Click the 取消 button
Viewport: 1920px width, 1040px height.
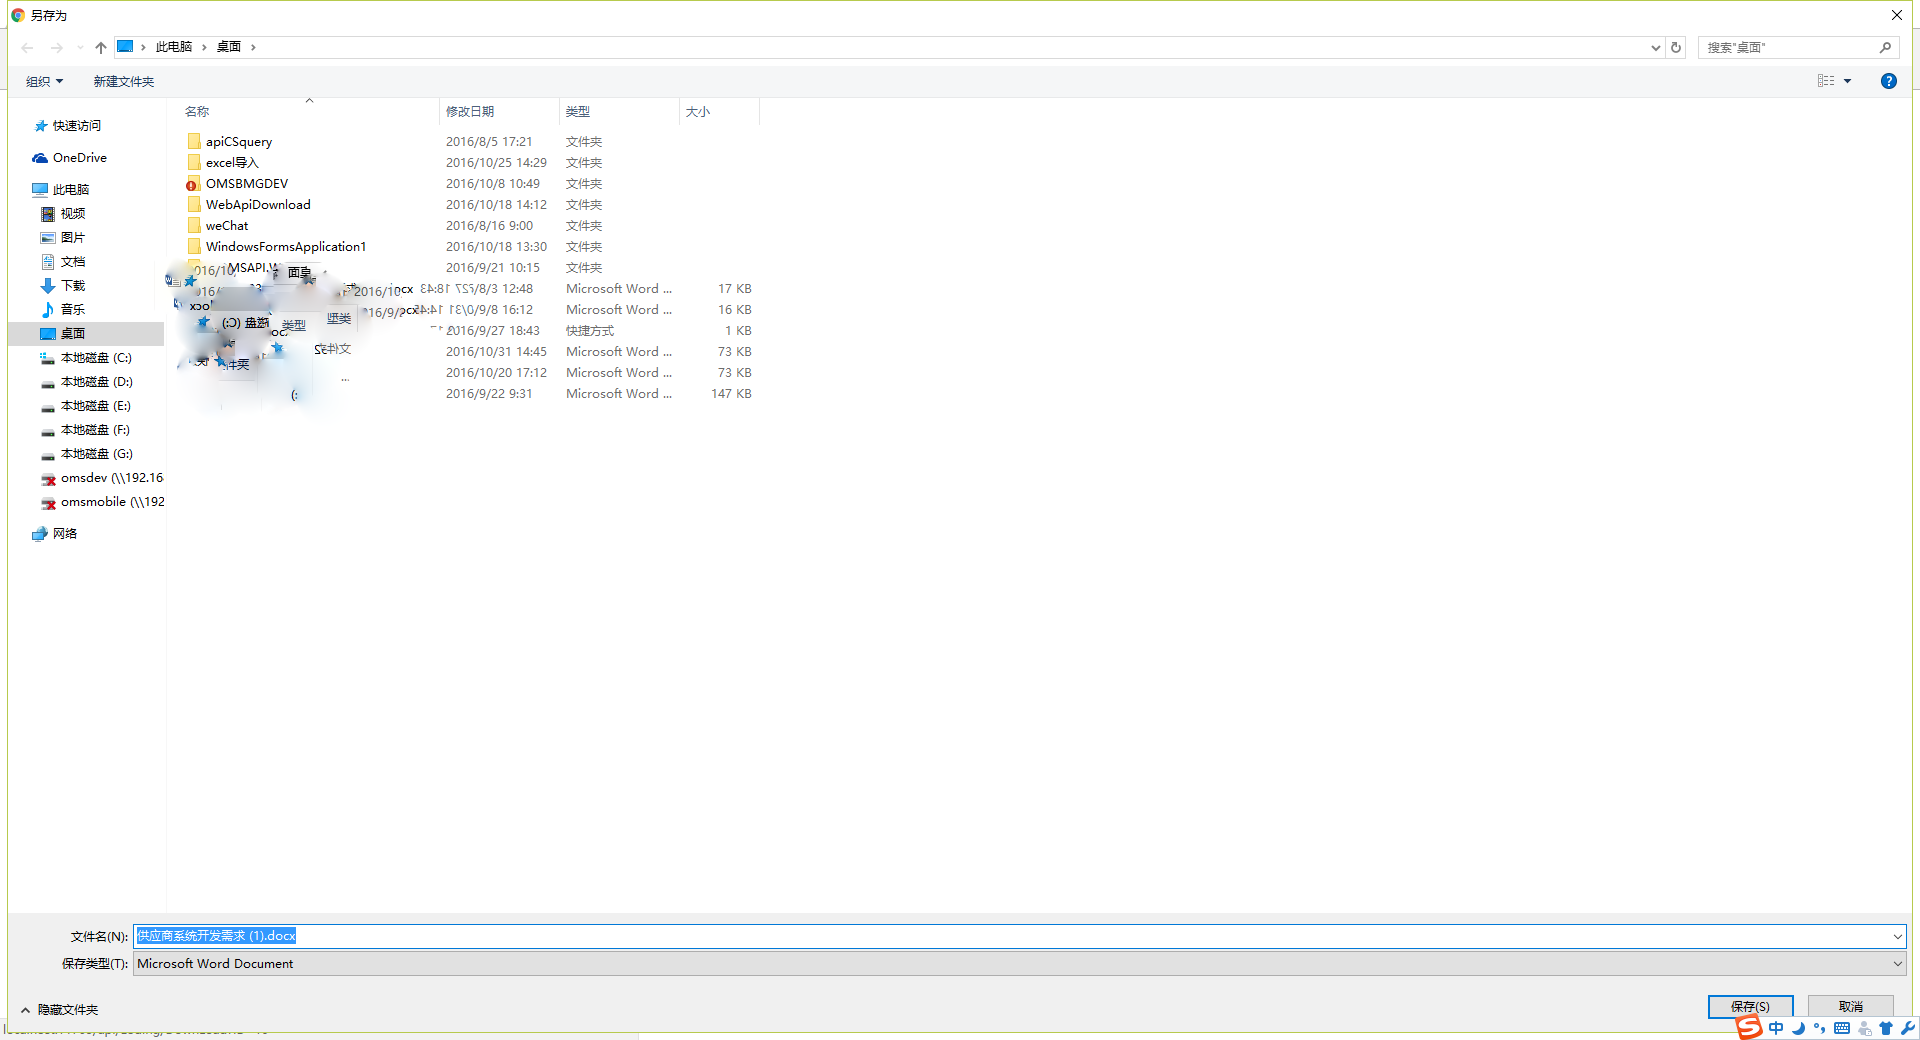pos(1850,1006)
